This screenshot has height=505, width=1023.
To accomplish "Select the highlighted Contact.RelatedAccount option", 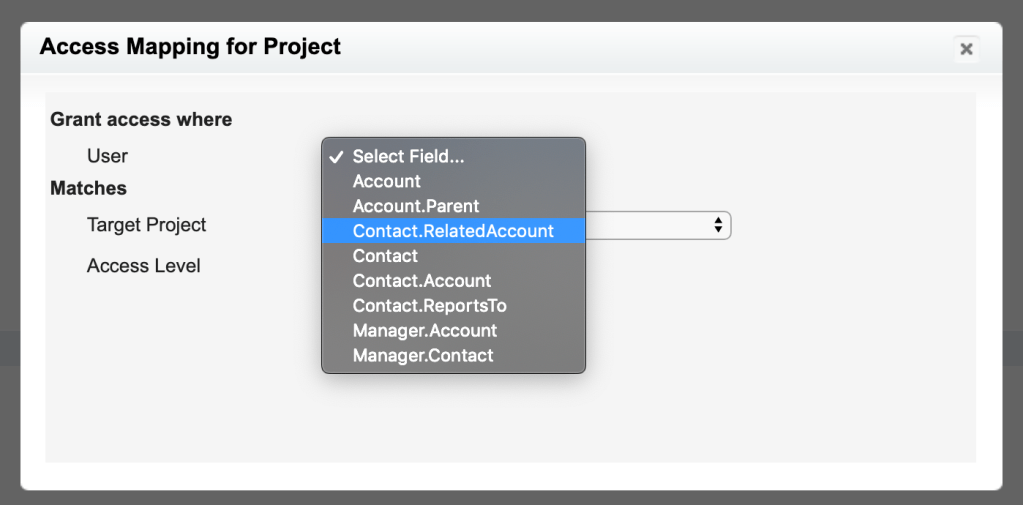I will pos(453,231).
